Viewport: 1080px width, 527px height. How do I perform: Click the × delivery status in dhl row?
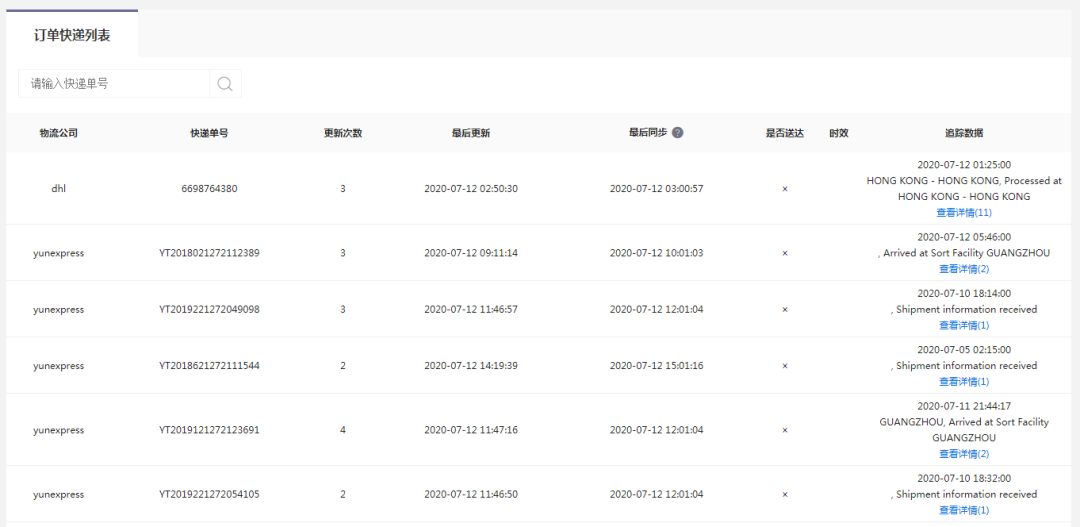(785, 189)
